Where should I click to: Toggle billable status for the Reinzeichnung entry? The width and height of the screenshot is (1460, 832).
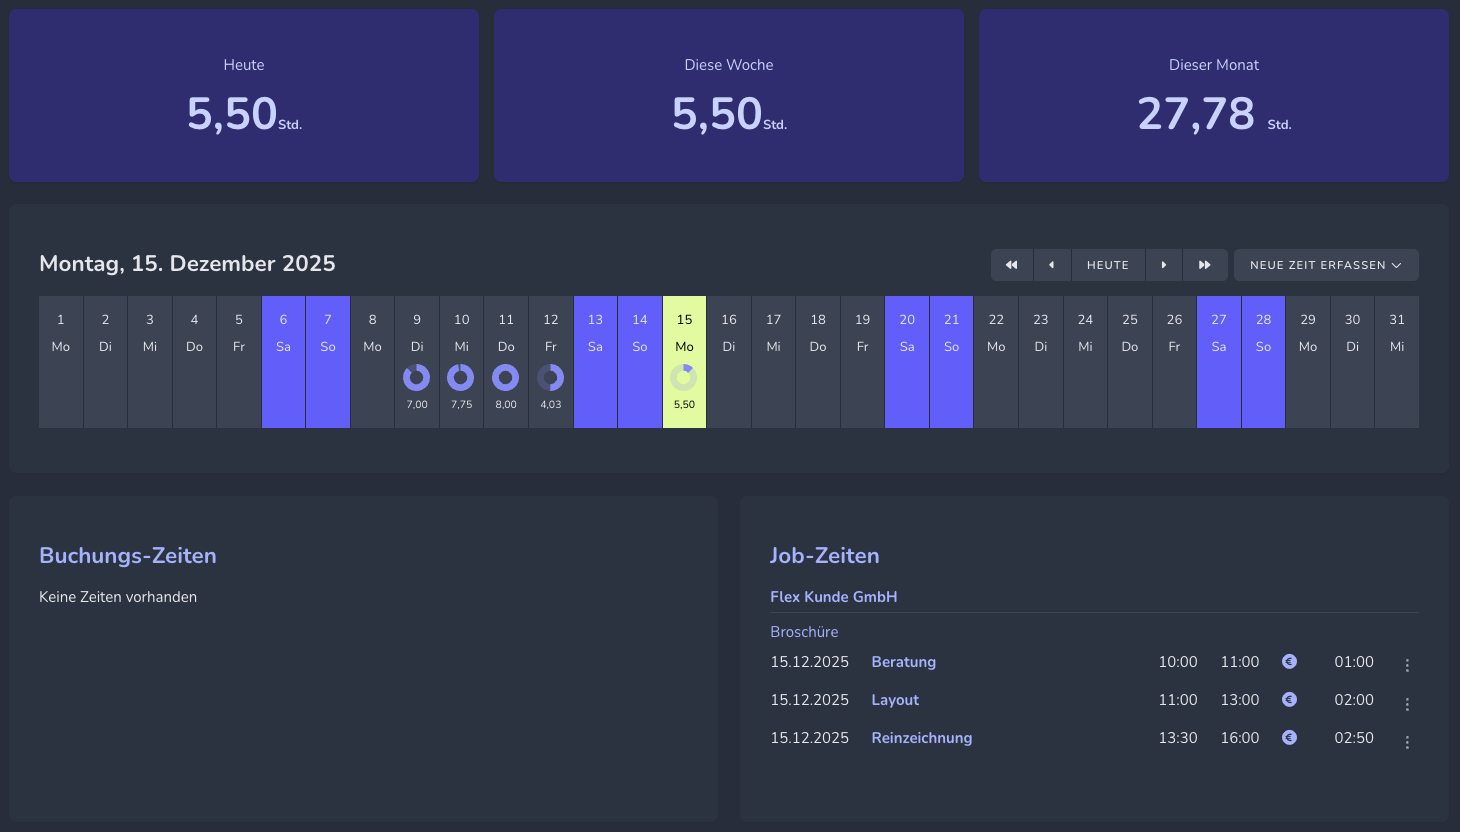click(1289, 737)
